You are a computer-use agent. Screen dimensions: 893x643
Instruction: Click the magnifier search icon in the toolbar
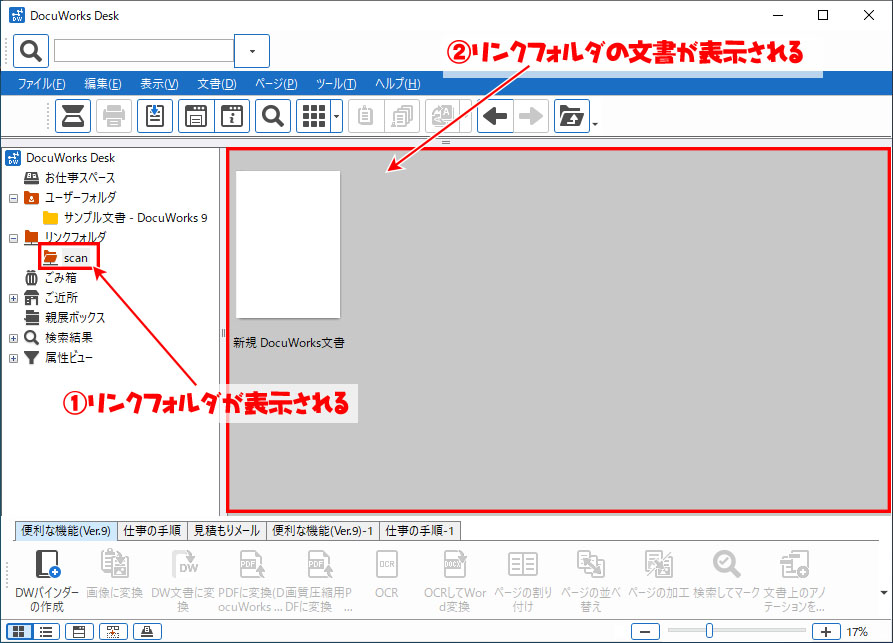pyautogui.click(x=273, y=116)
